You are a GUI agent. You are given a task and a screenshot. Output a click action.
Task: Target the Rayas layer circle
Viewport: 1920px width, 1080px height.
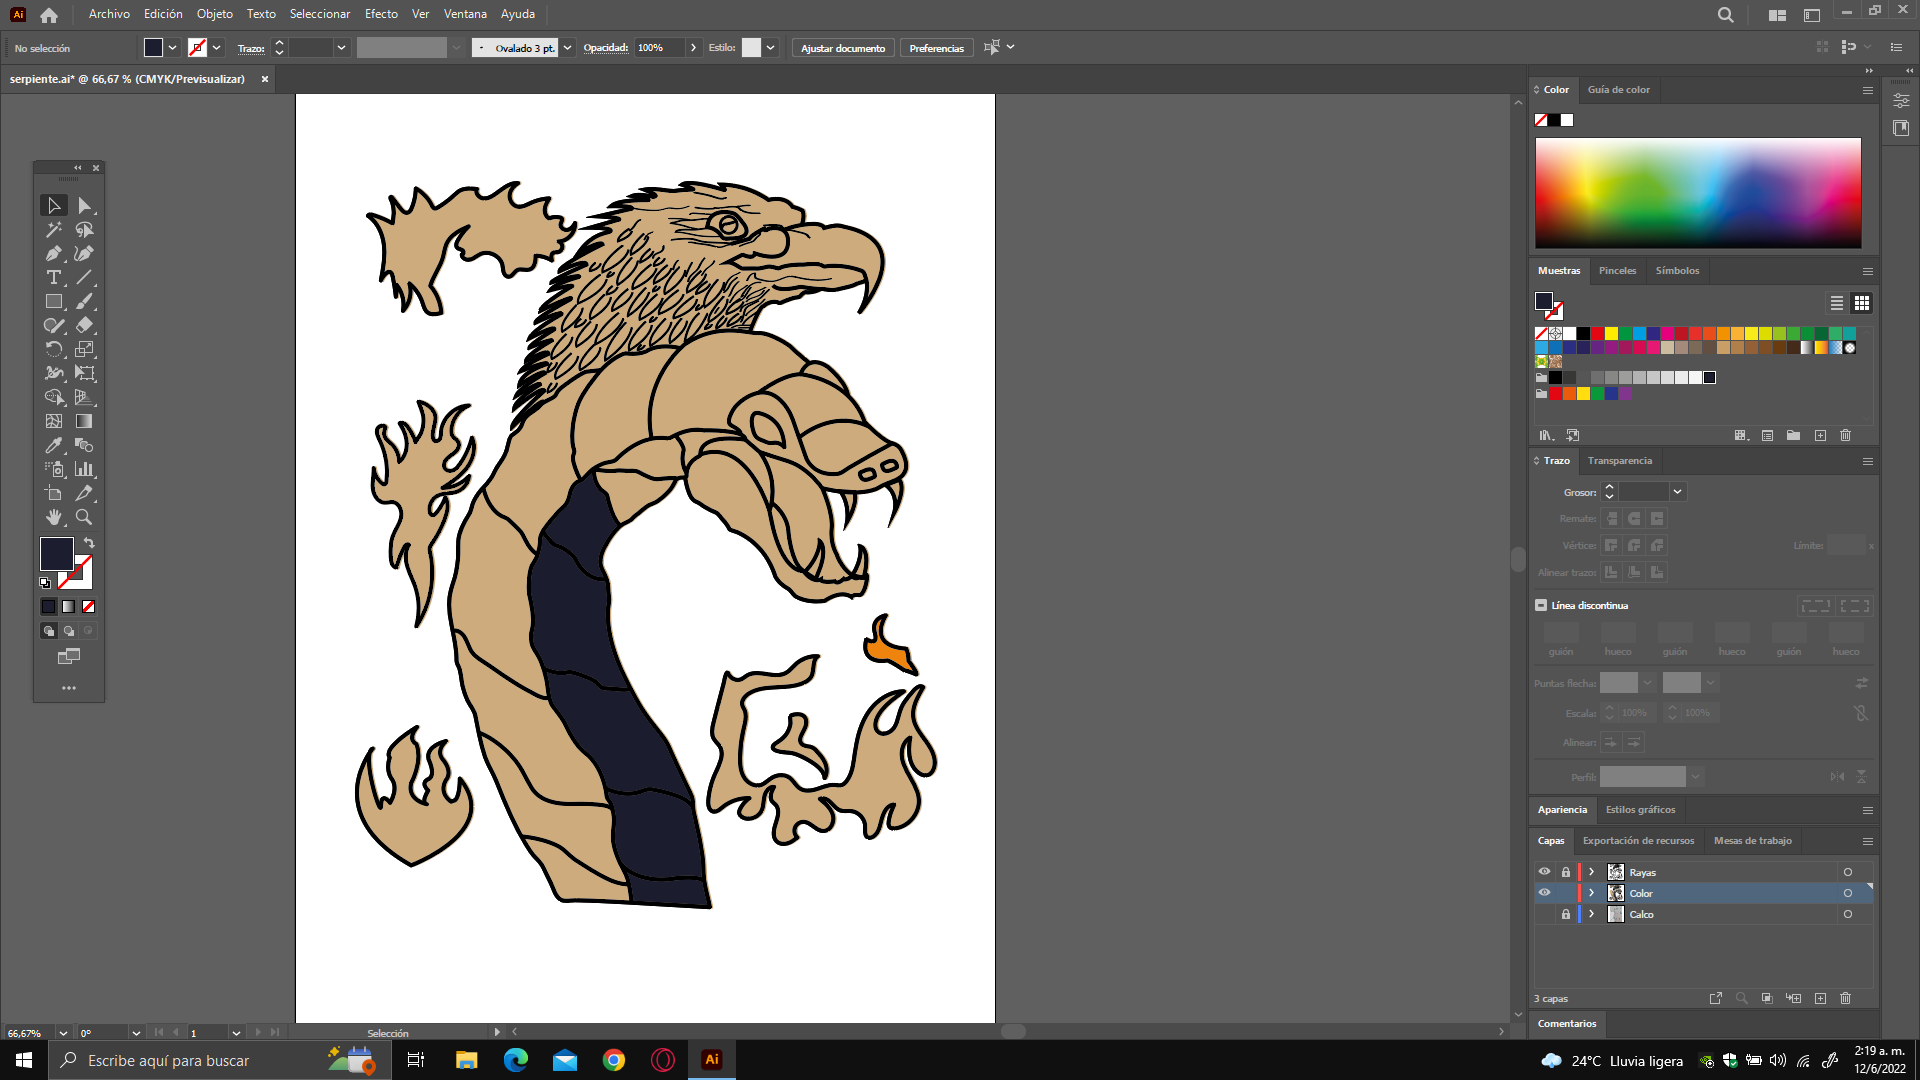coord(1848,872)
